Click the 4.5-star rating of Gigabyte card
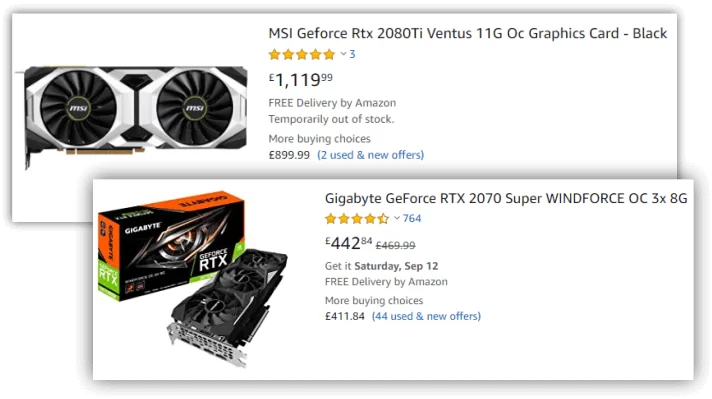The height and width of the screenshot is (399, 712). pos(357,219)
